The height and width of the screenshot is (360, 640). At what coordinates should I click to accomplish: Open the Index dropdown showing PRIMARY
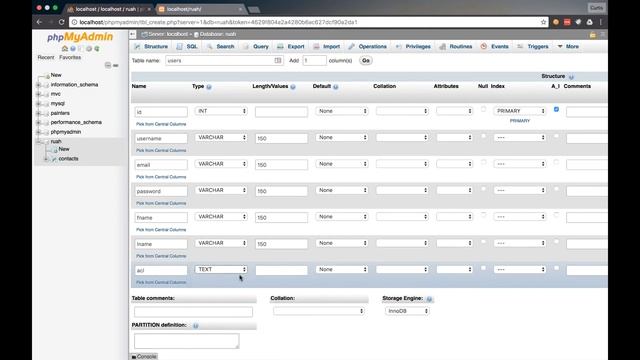520,111
